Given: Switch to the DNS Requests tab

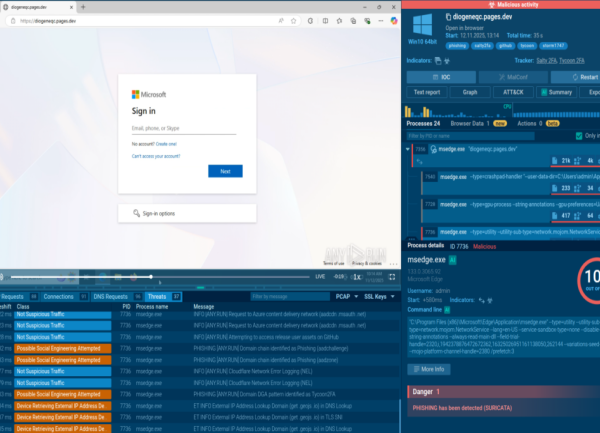Looking at the screenshot, I should point(117,296).
